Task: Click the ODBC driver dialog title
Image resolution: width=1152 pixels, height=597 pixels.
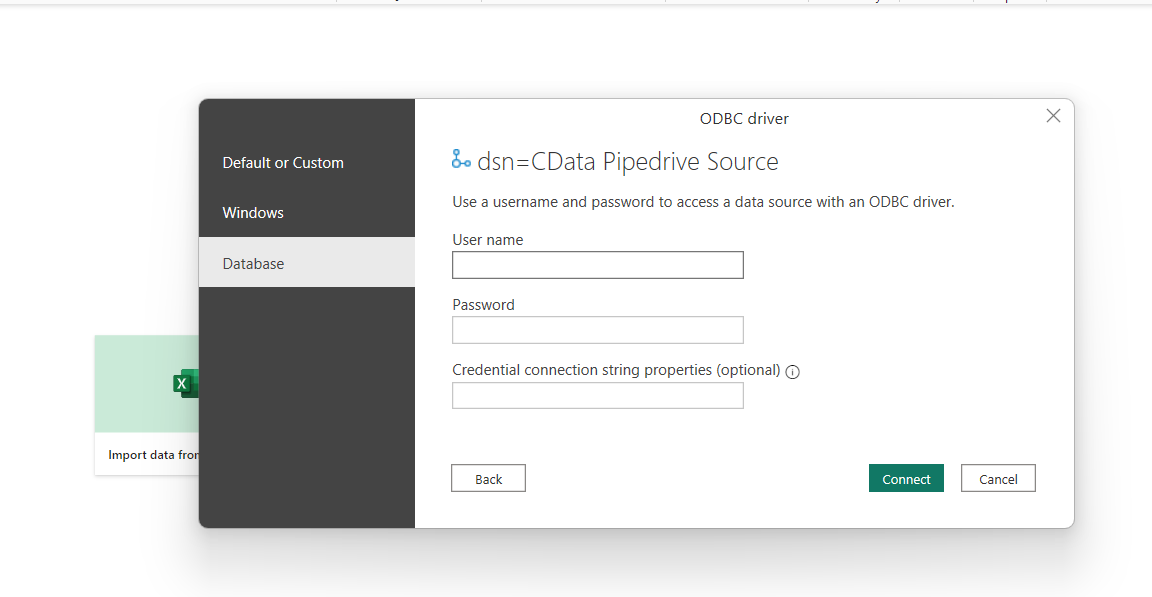Action: click(x=744, y=119)
